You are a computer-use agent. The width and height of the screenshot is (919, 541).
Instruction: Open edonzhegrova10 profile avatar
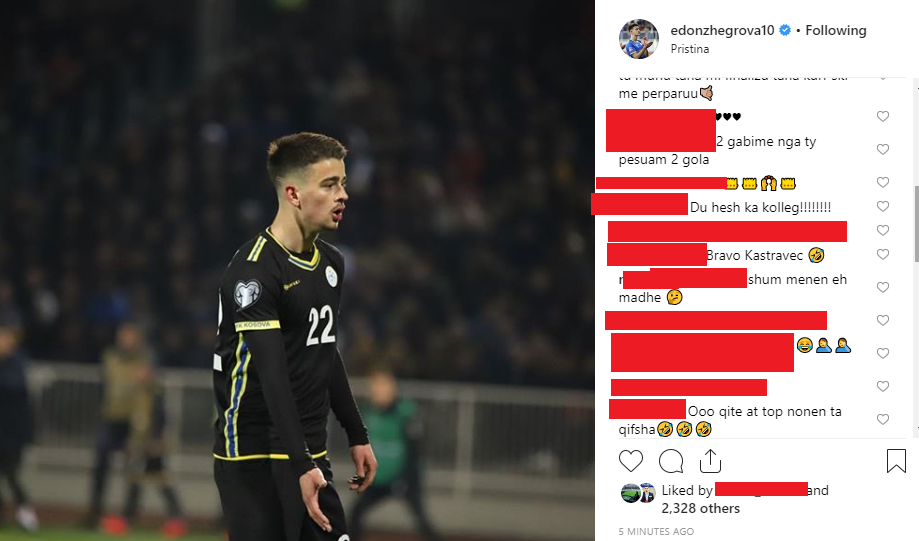pyautogui.click(x=639, y=39)
